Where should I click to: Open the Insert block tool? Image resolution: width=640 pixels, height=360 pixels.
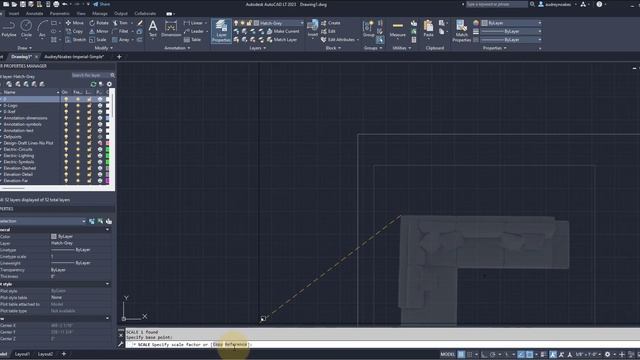point(313,29)
